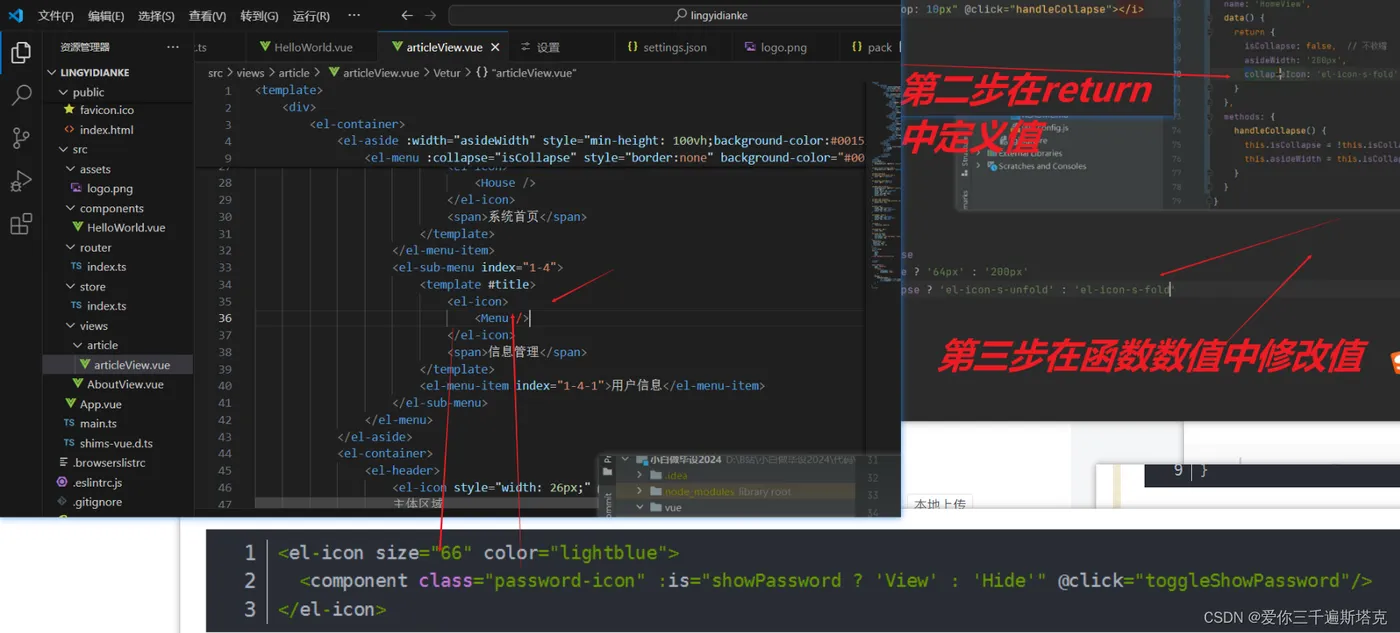This screenshot has width=1400, height=633.
Task: Click the VS Code logo icon
Action: click(x=15, y=16)
